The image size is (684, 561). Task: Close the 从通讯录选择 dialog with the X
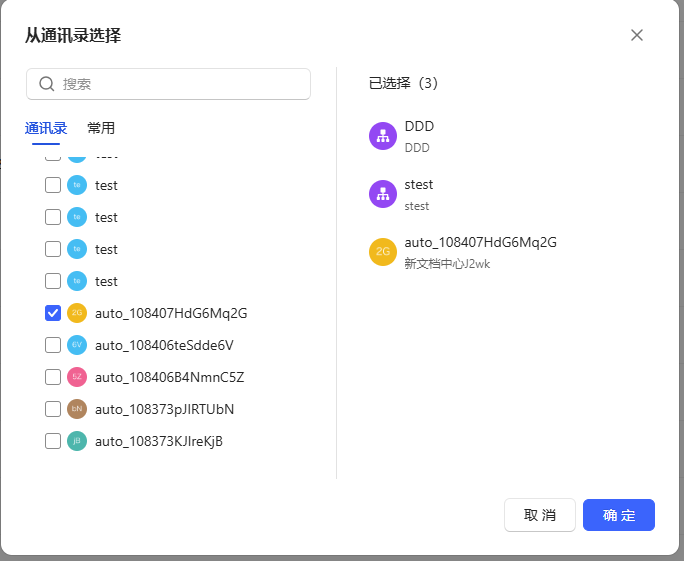(637, 35)
